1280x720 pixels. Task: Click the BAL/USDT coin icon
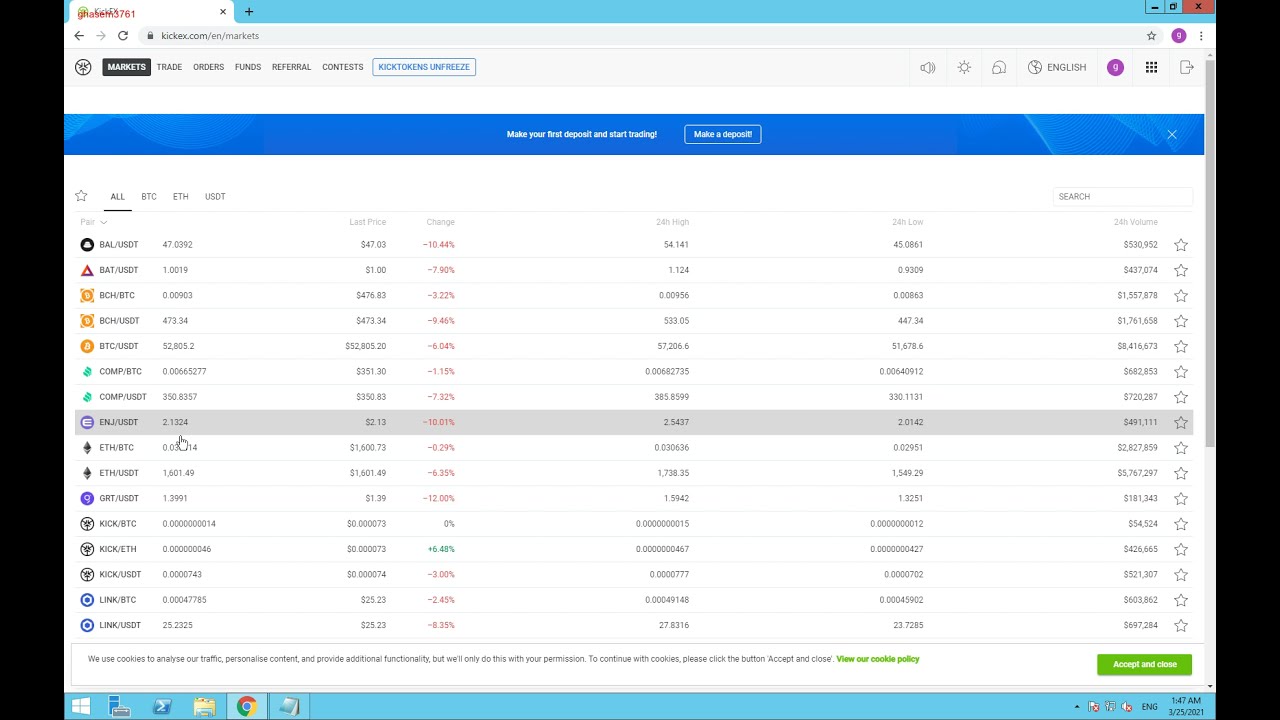[87, 244]
